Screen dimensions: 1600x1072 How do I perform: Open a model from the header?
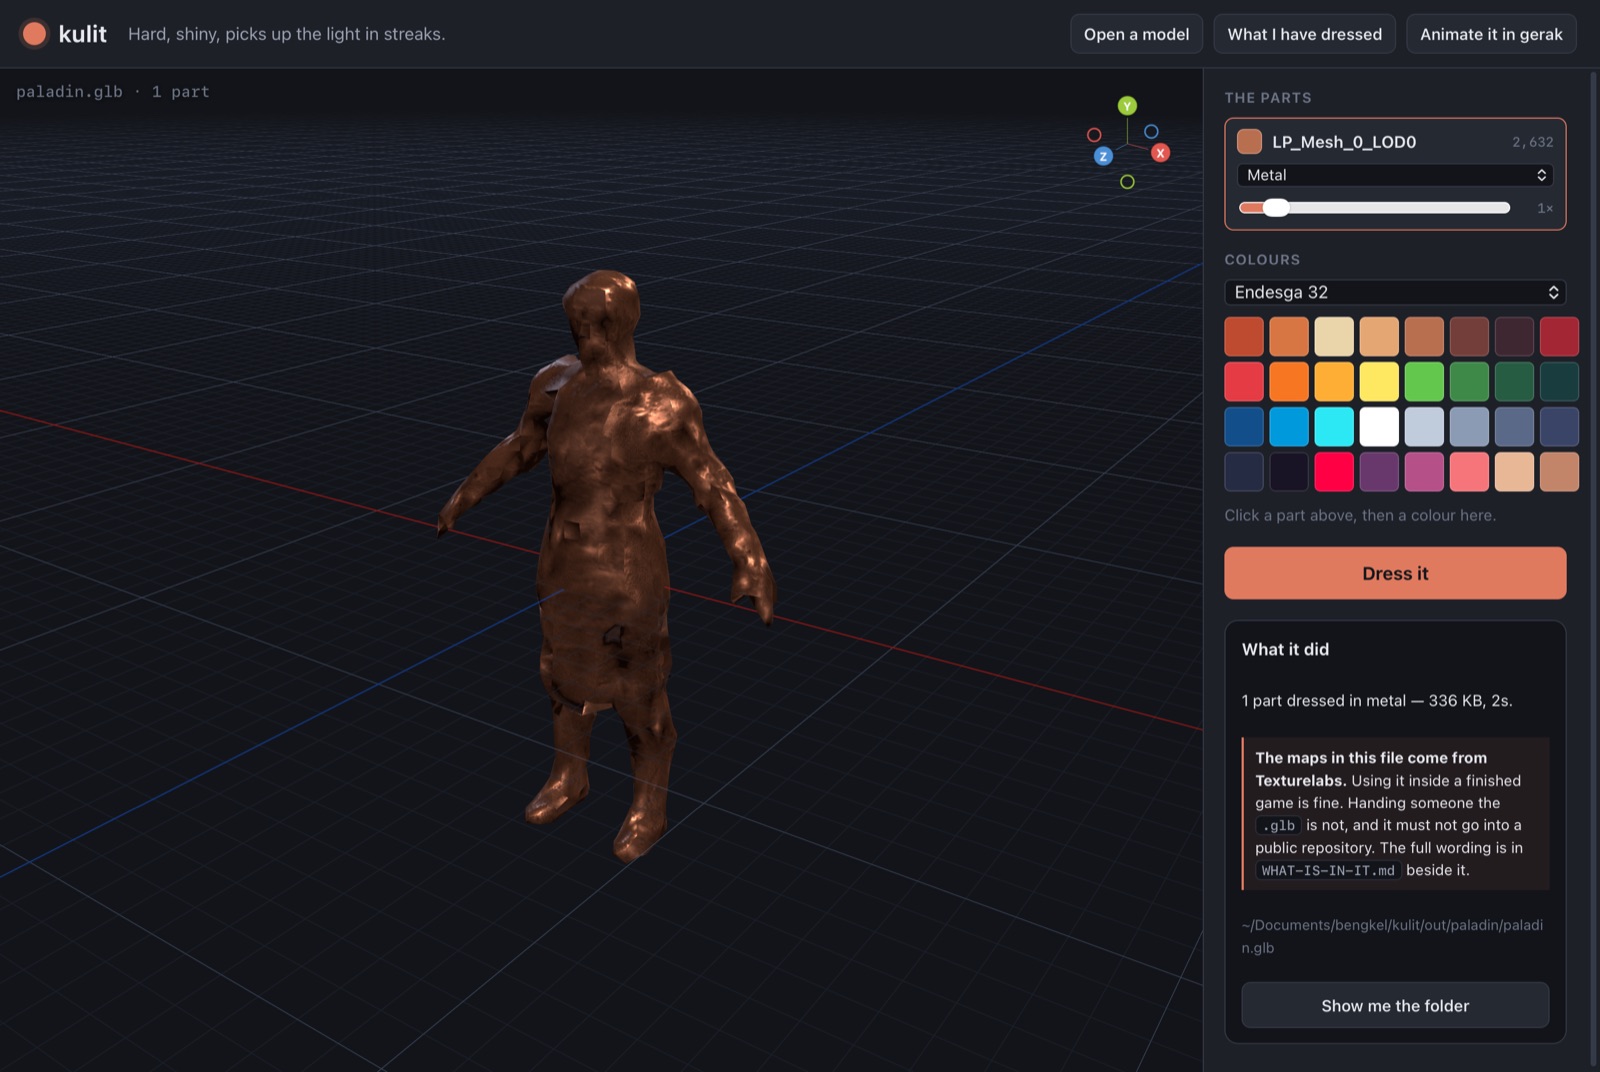[x=1136, y=34]
